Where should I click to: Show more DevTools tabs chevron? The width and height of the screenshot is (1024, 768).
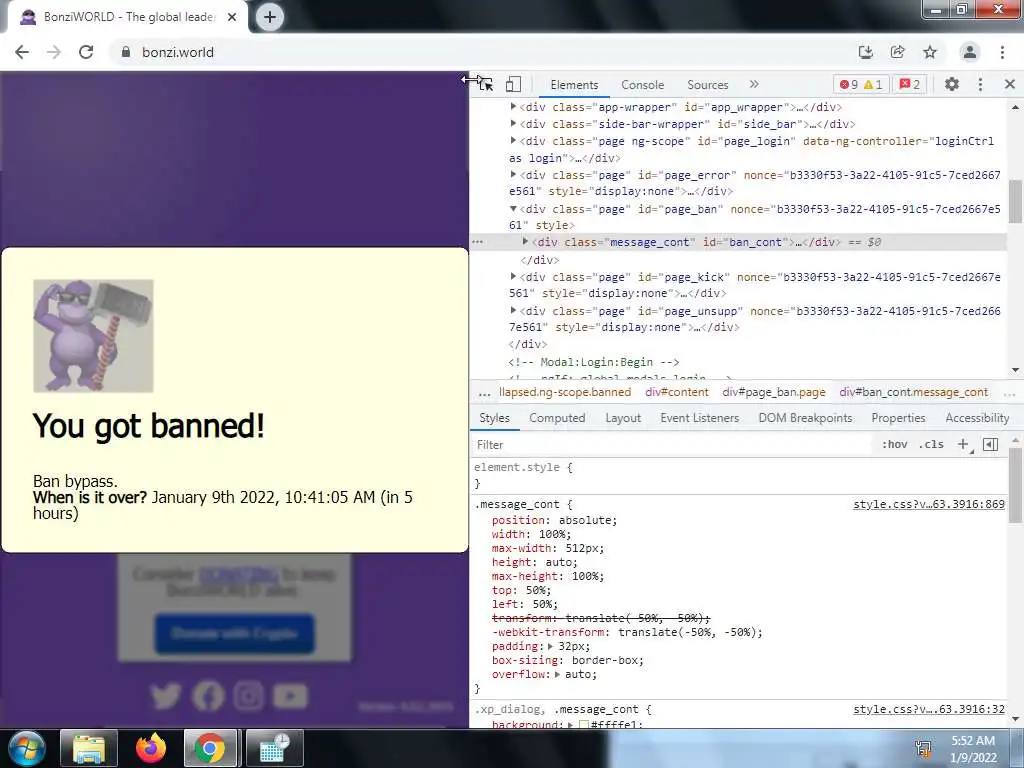[754, 84]
